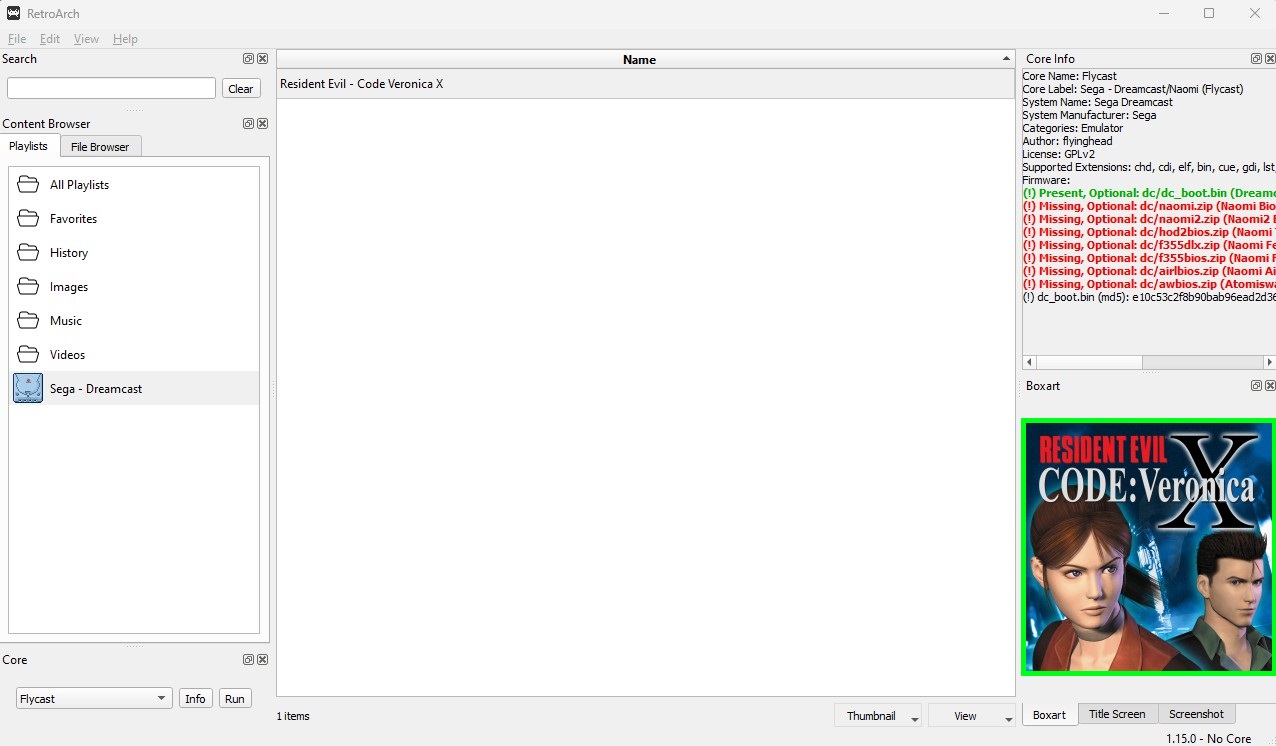The image size is (1276, 746).
Task: Float the Core Info panel
Action: (1256, 59)
